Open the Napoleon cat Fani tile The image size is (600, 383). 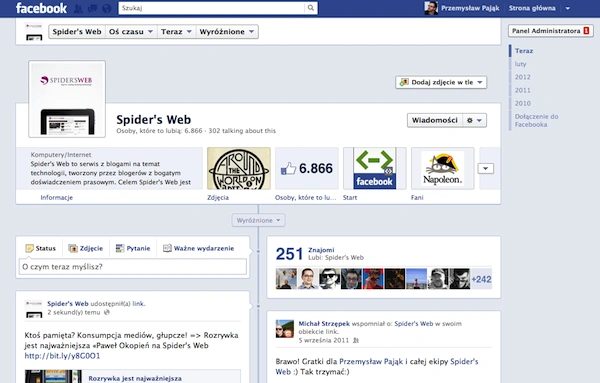point(442,168)
